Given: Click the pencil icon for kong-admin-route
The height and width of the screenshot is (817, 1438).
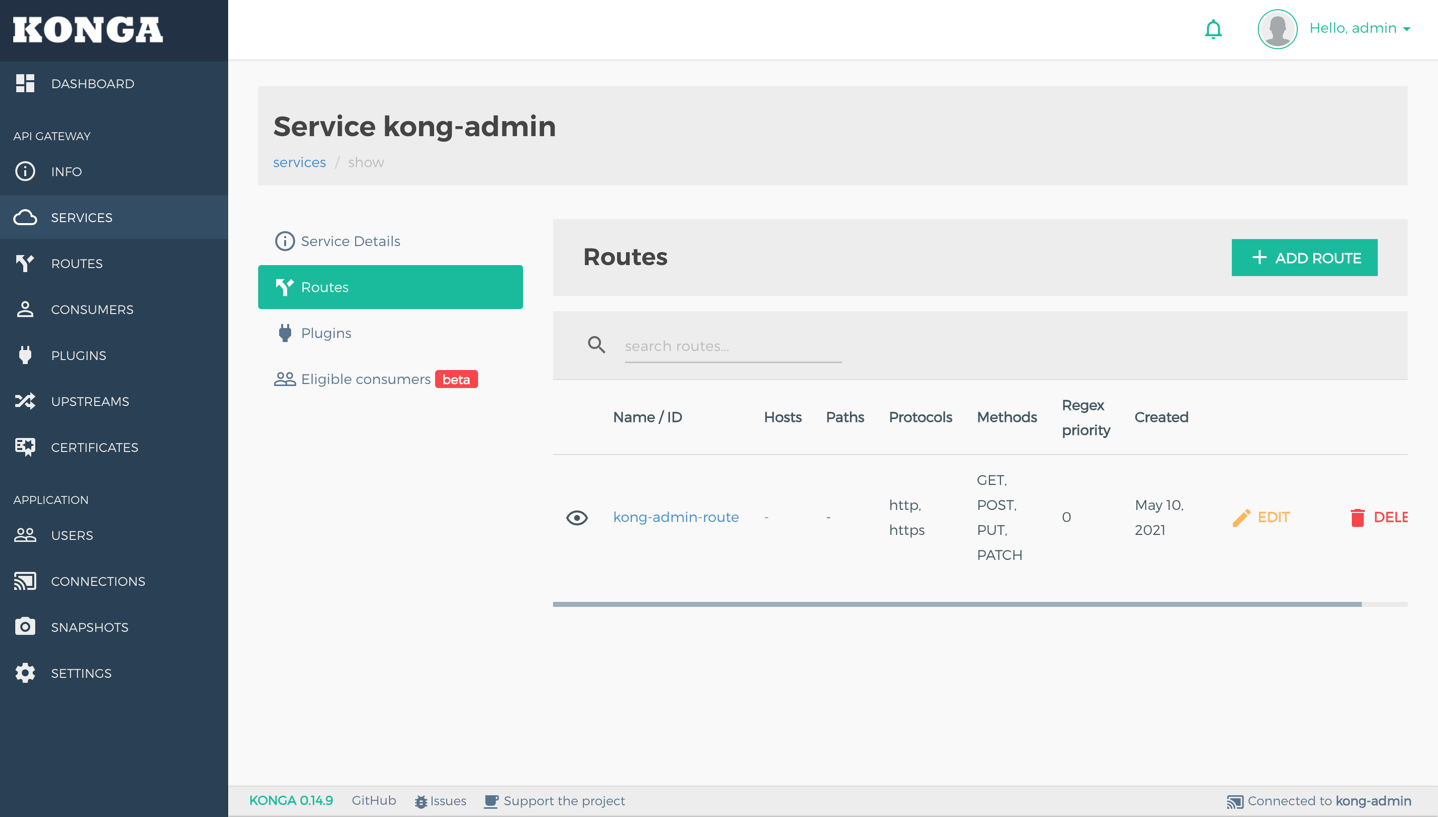Looking at the screenshot, I should click(1241, 518).
